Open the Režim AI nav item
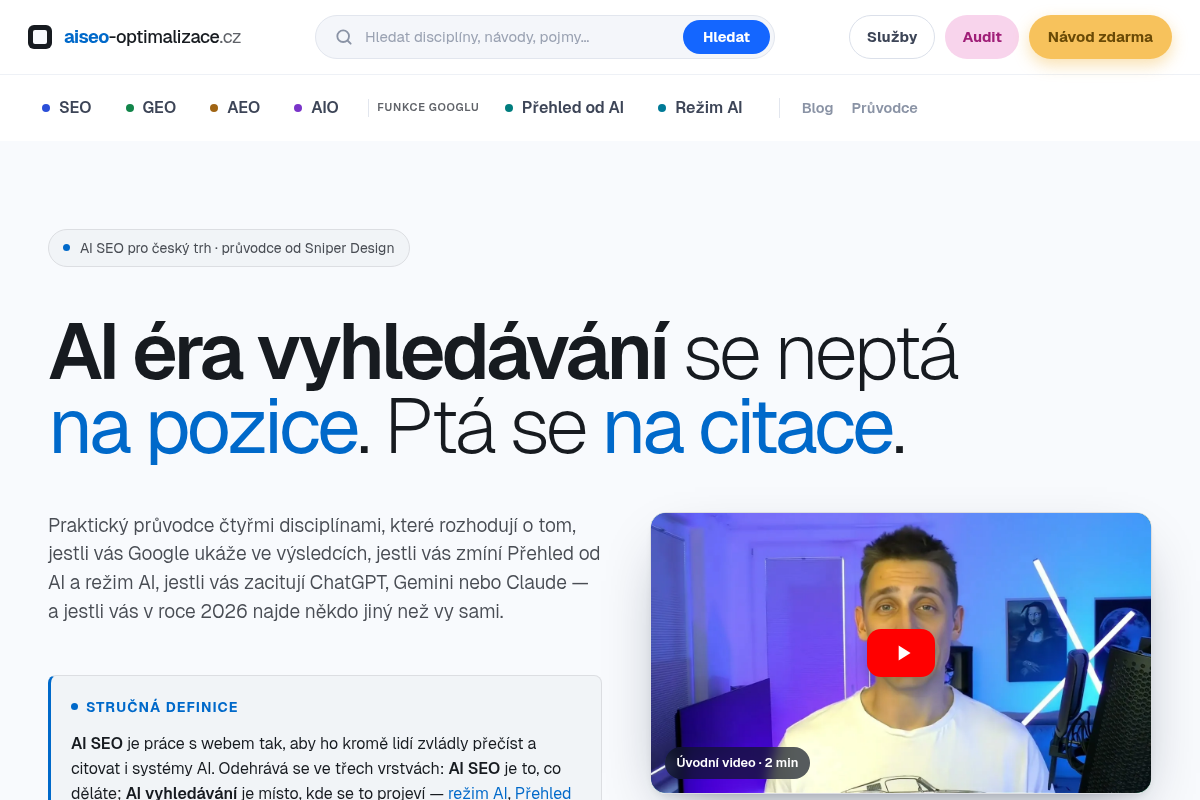The width and height of the screenshot is (1200, 800). click(700, 107)
